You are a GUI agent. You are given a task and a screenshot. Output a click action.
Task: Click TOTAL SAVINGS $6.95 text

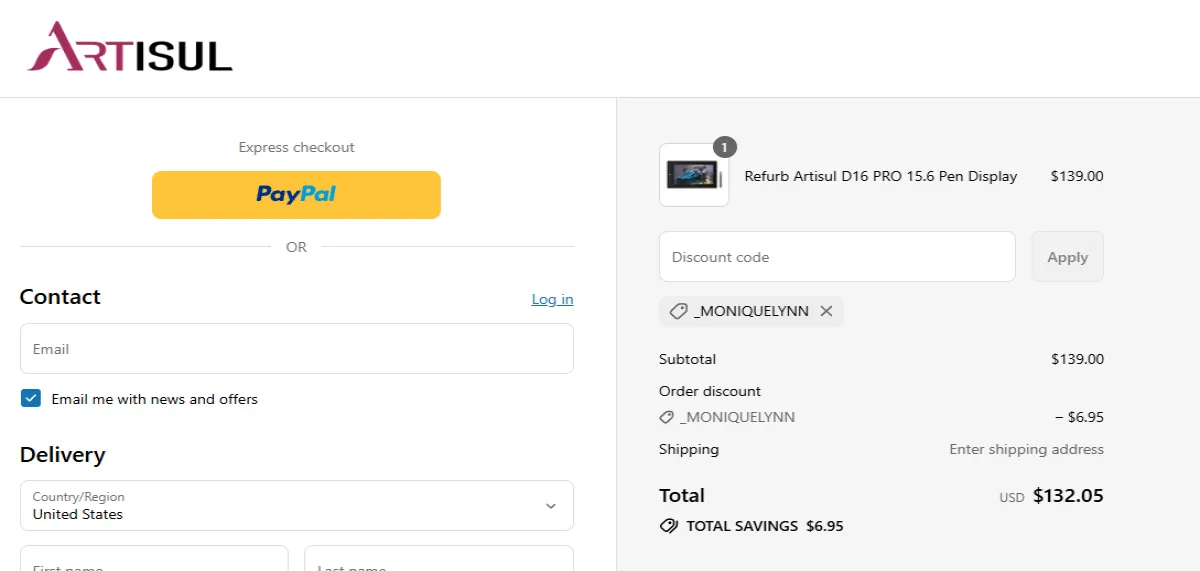765,526
